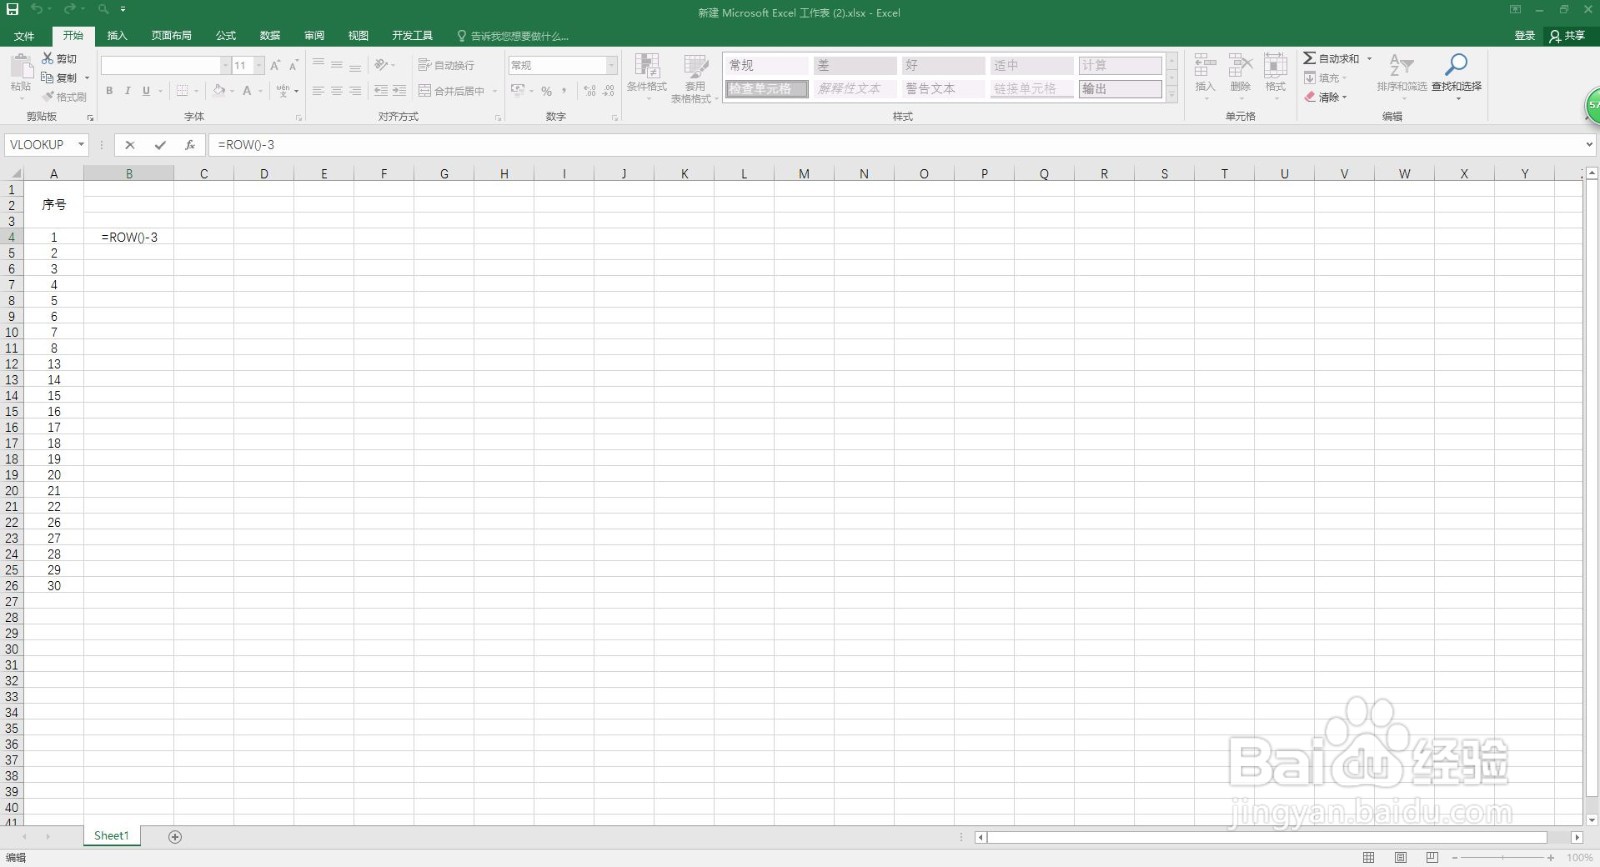Viewport: 1600px width, 867px height.
Task: Switch to the Formulas (公式) tab
Action: 226,35
